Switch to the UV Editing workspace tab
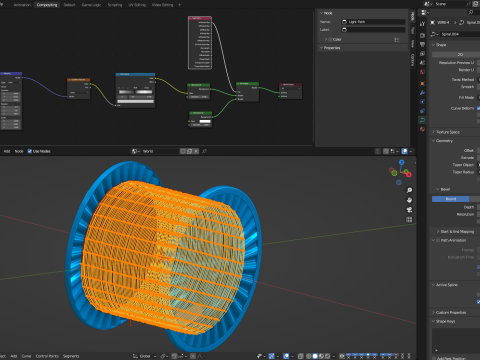The height and width of the screenshot is (360, 480). tap(137, 5)
